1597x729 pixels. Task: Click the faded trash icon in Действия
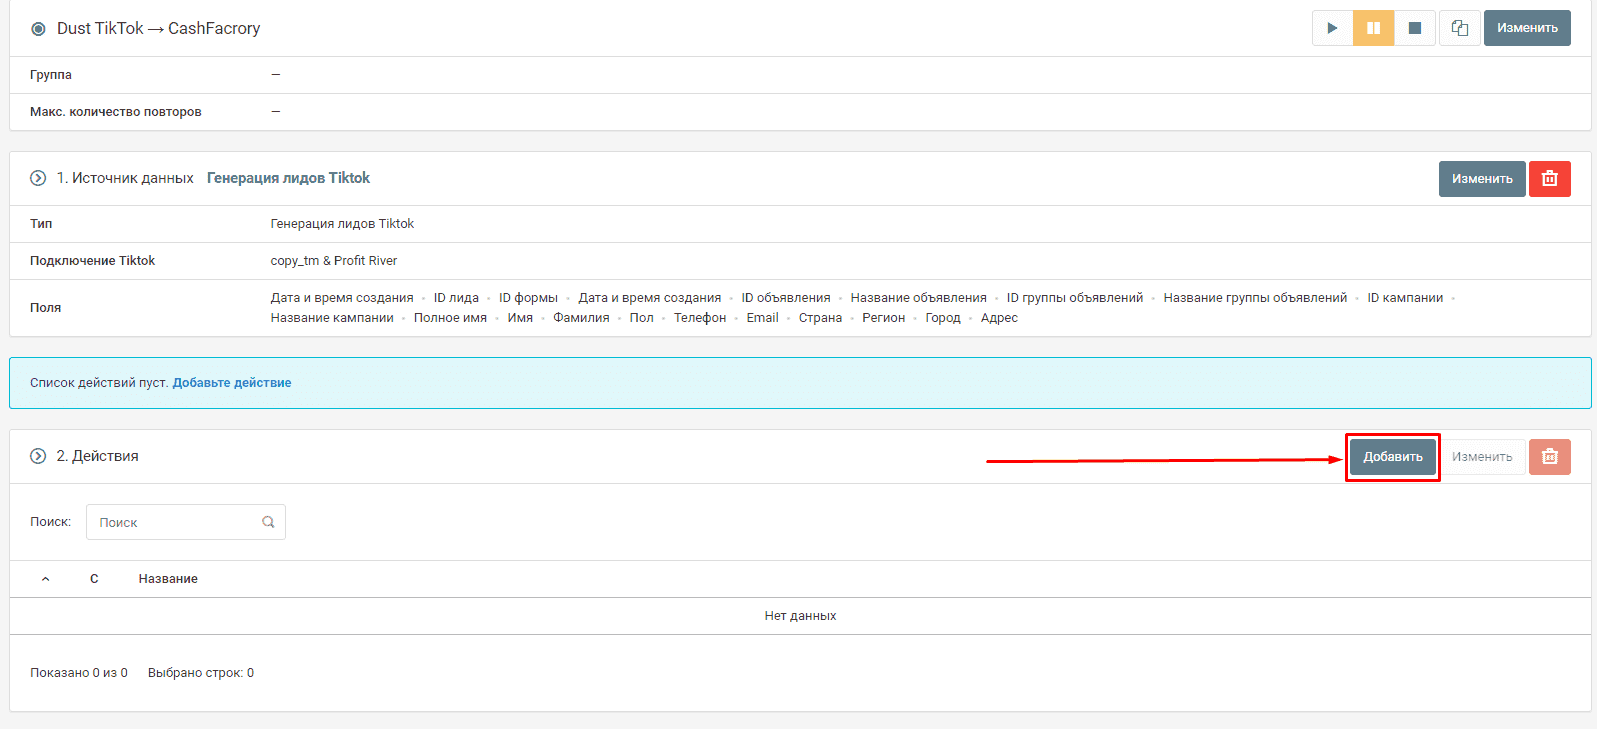[1549, 457]
